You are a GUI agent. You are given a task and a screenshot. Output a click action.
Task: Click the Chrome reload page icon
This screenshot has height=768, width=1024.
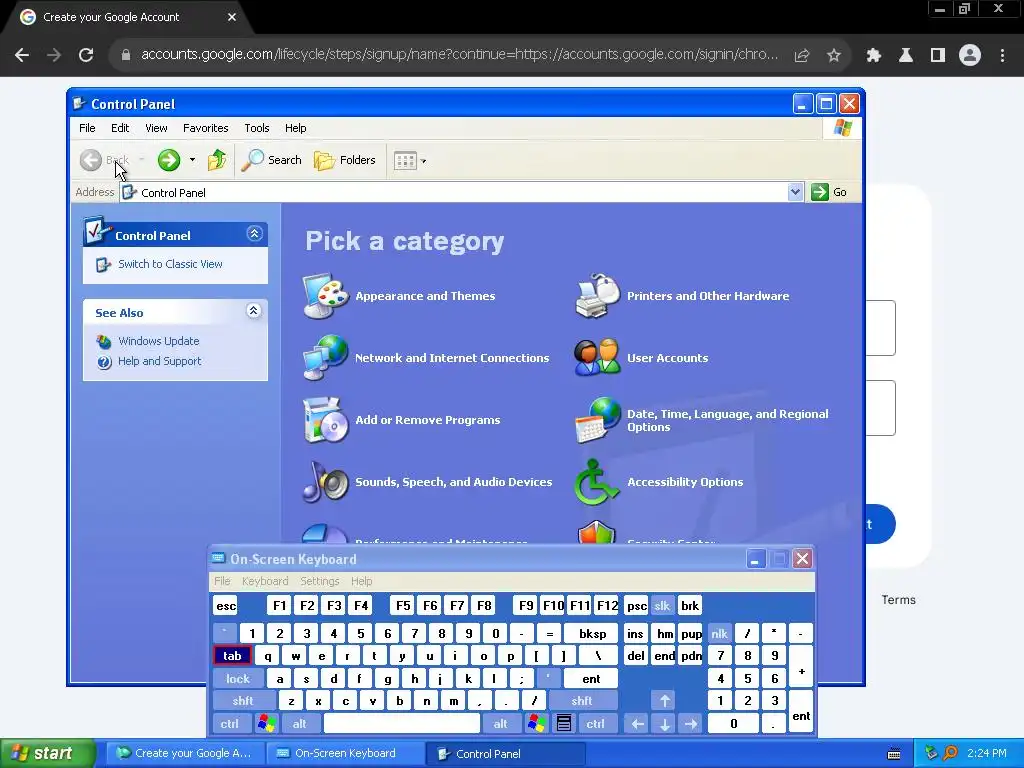tap(86, 56)
